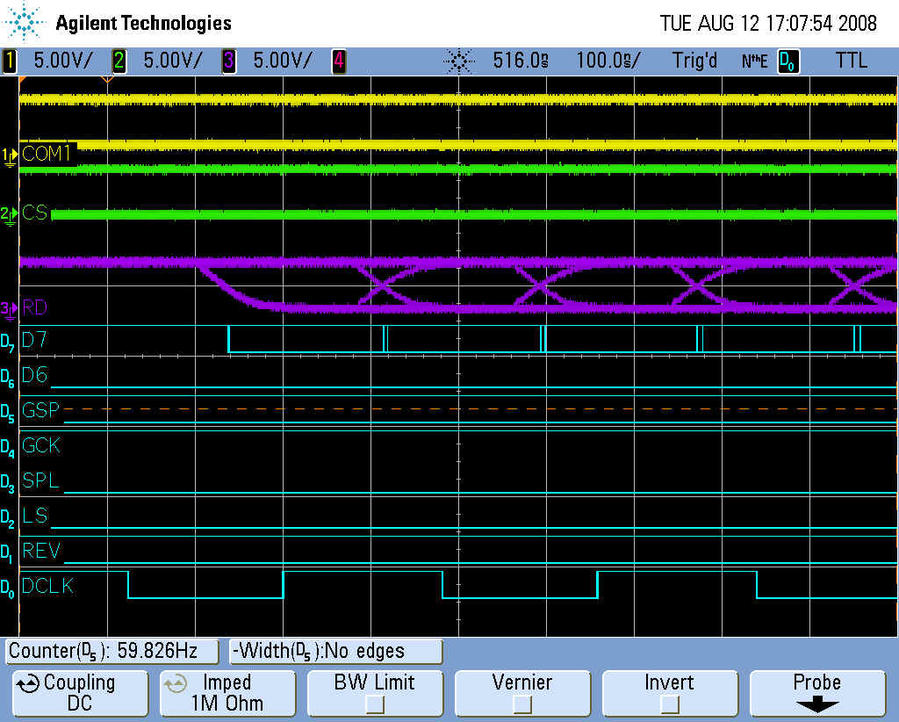899x722 pixels.
Task: Open the Coupling DC softkey menu
Action: click(80, 692)
